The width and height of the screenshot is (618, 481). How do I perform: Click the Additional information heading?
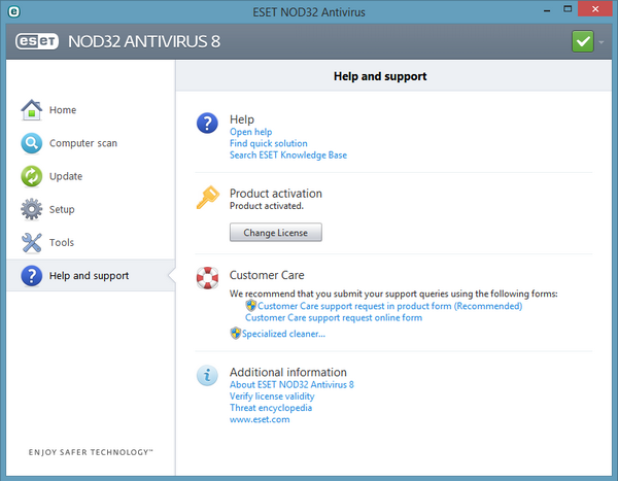coord(288,372)
